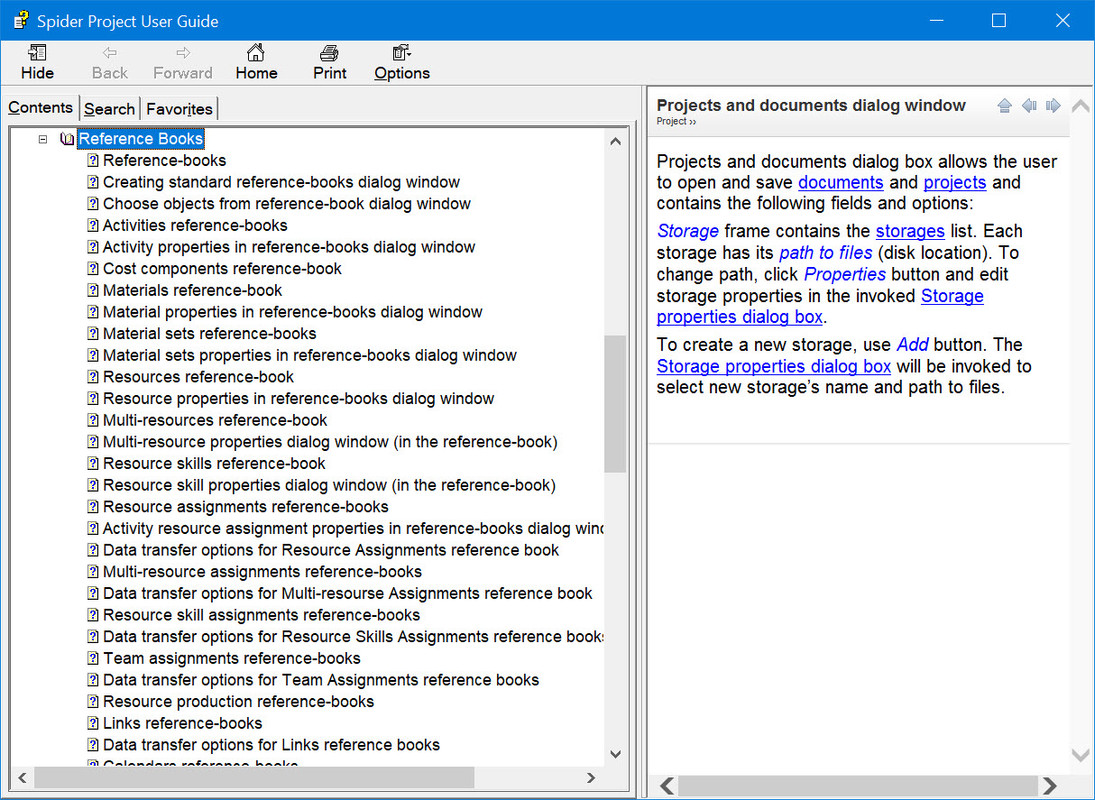Screen dimensions: 1095x800
Task: Open 'Resource skill assignments reference-books' topic
Action: click(261, 615)
